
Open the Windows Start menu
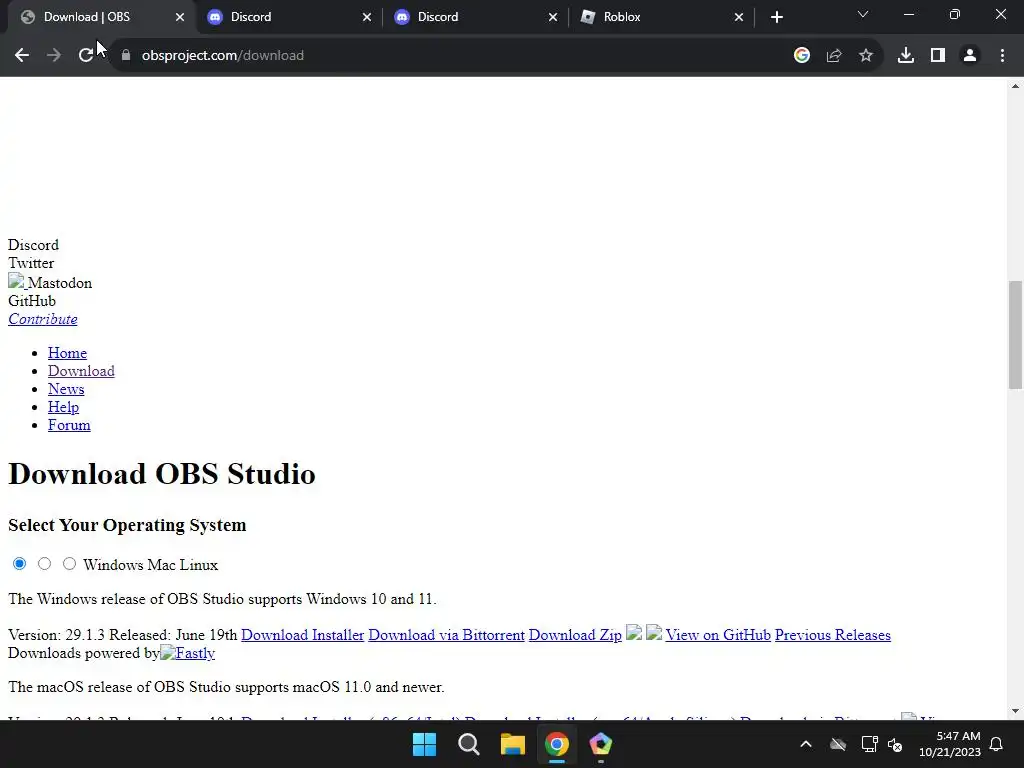coord(424,744)
